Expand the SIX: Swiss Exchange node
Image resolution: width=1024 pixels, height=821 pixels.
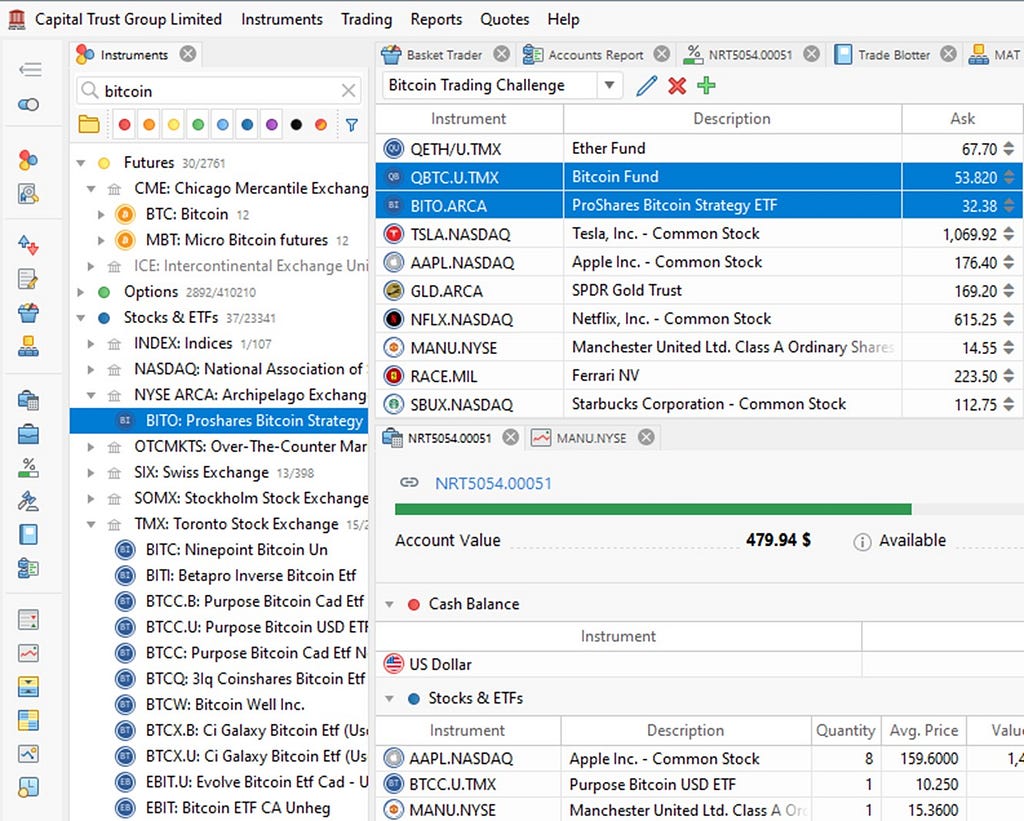[91, 473]
